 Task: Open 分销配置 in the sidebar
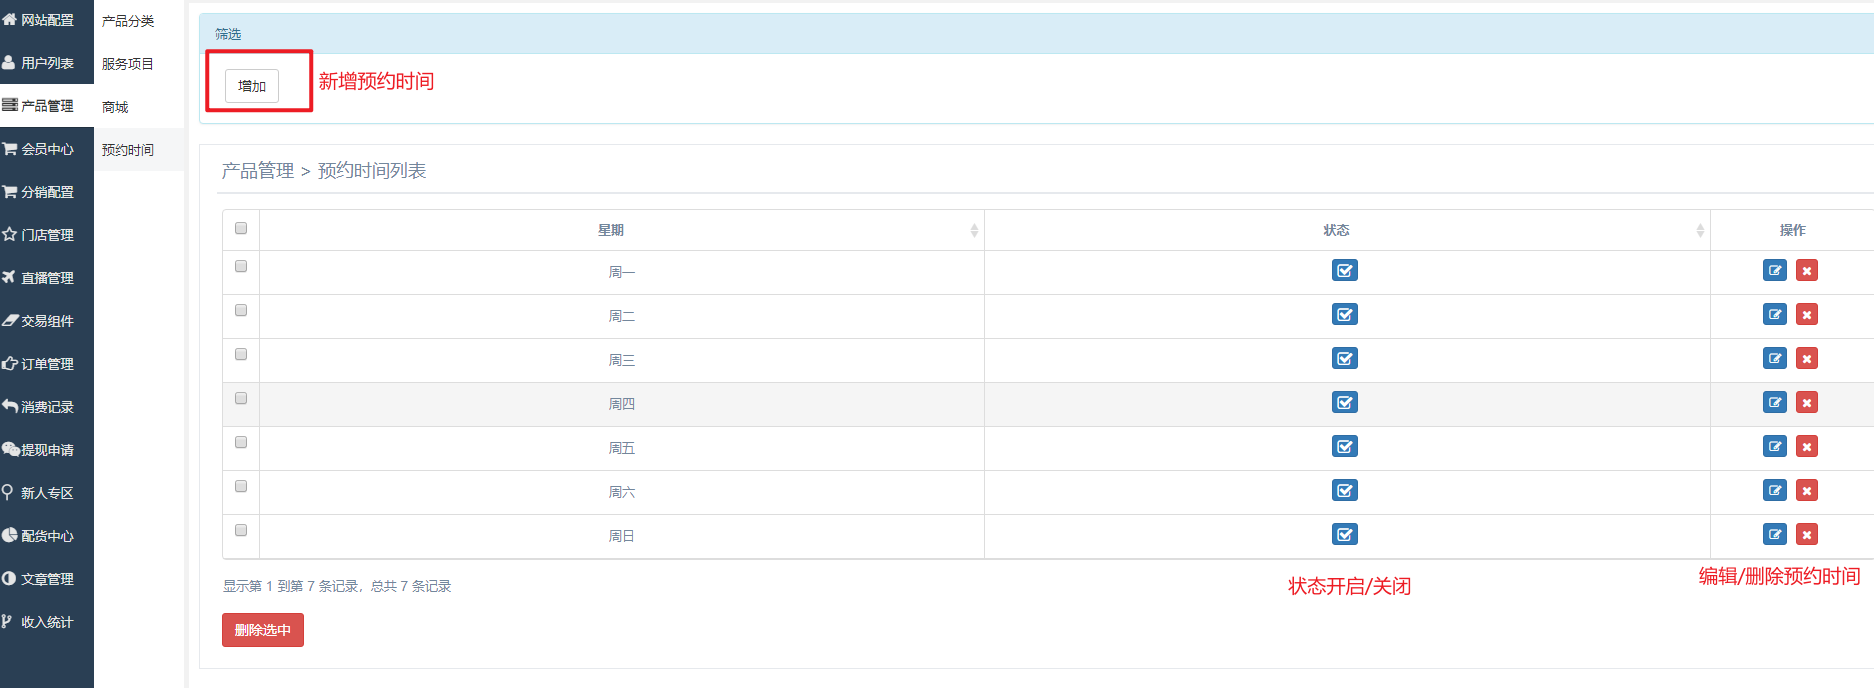pyautogui.click(x=47, y=192)
